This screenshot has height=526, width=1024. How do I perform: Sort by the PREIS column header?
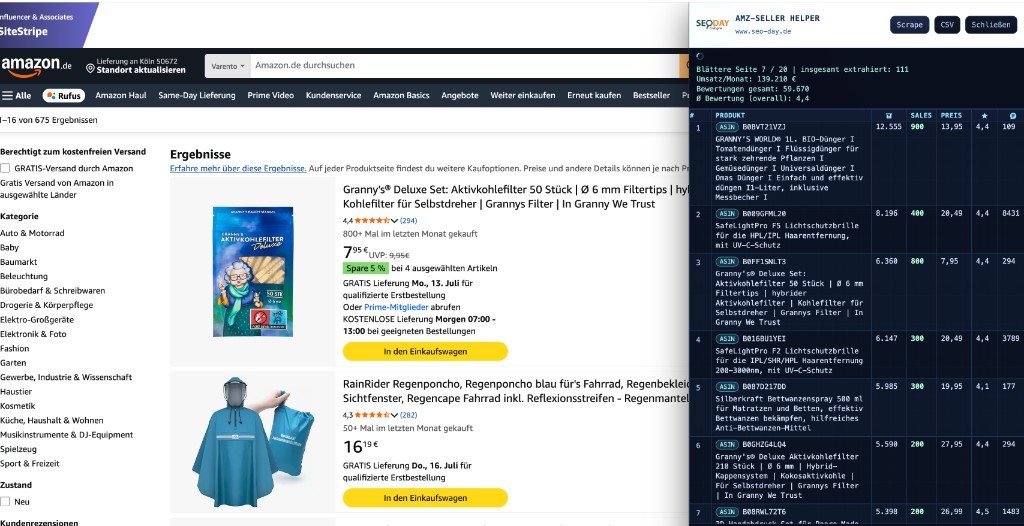coord(951,116)
